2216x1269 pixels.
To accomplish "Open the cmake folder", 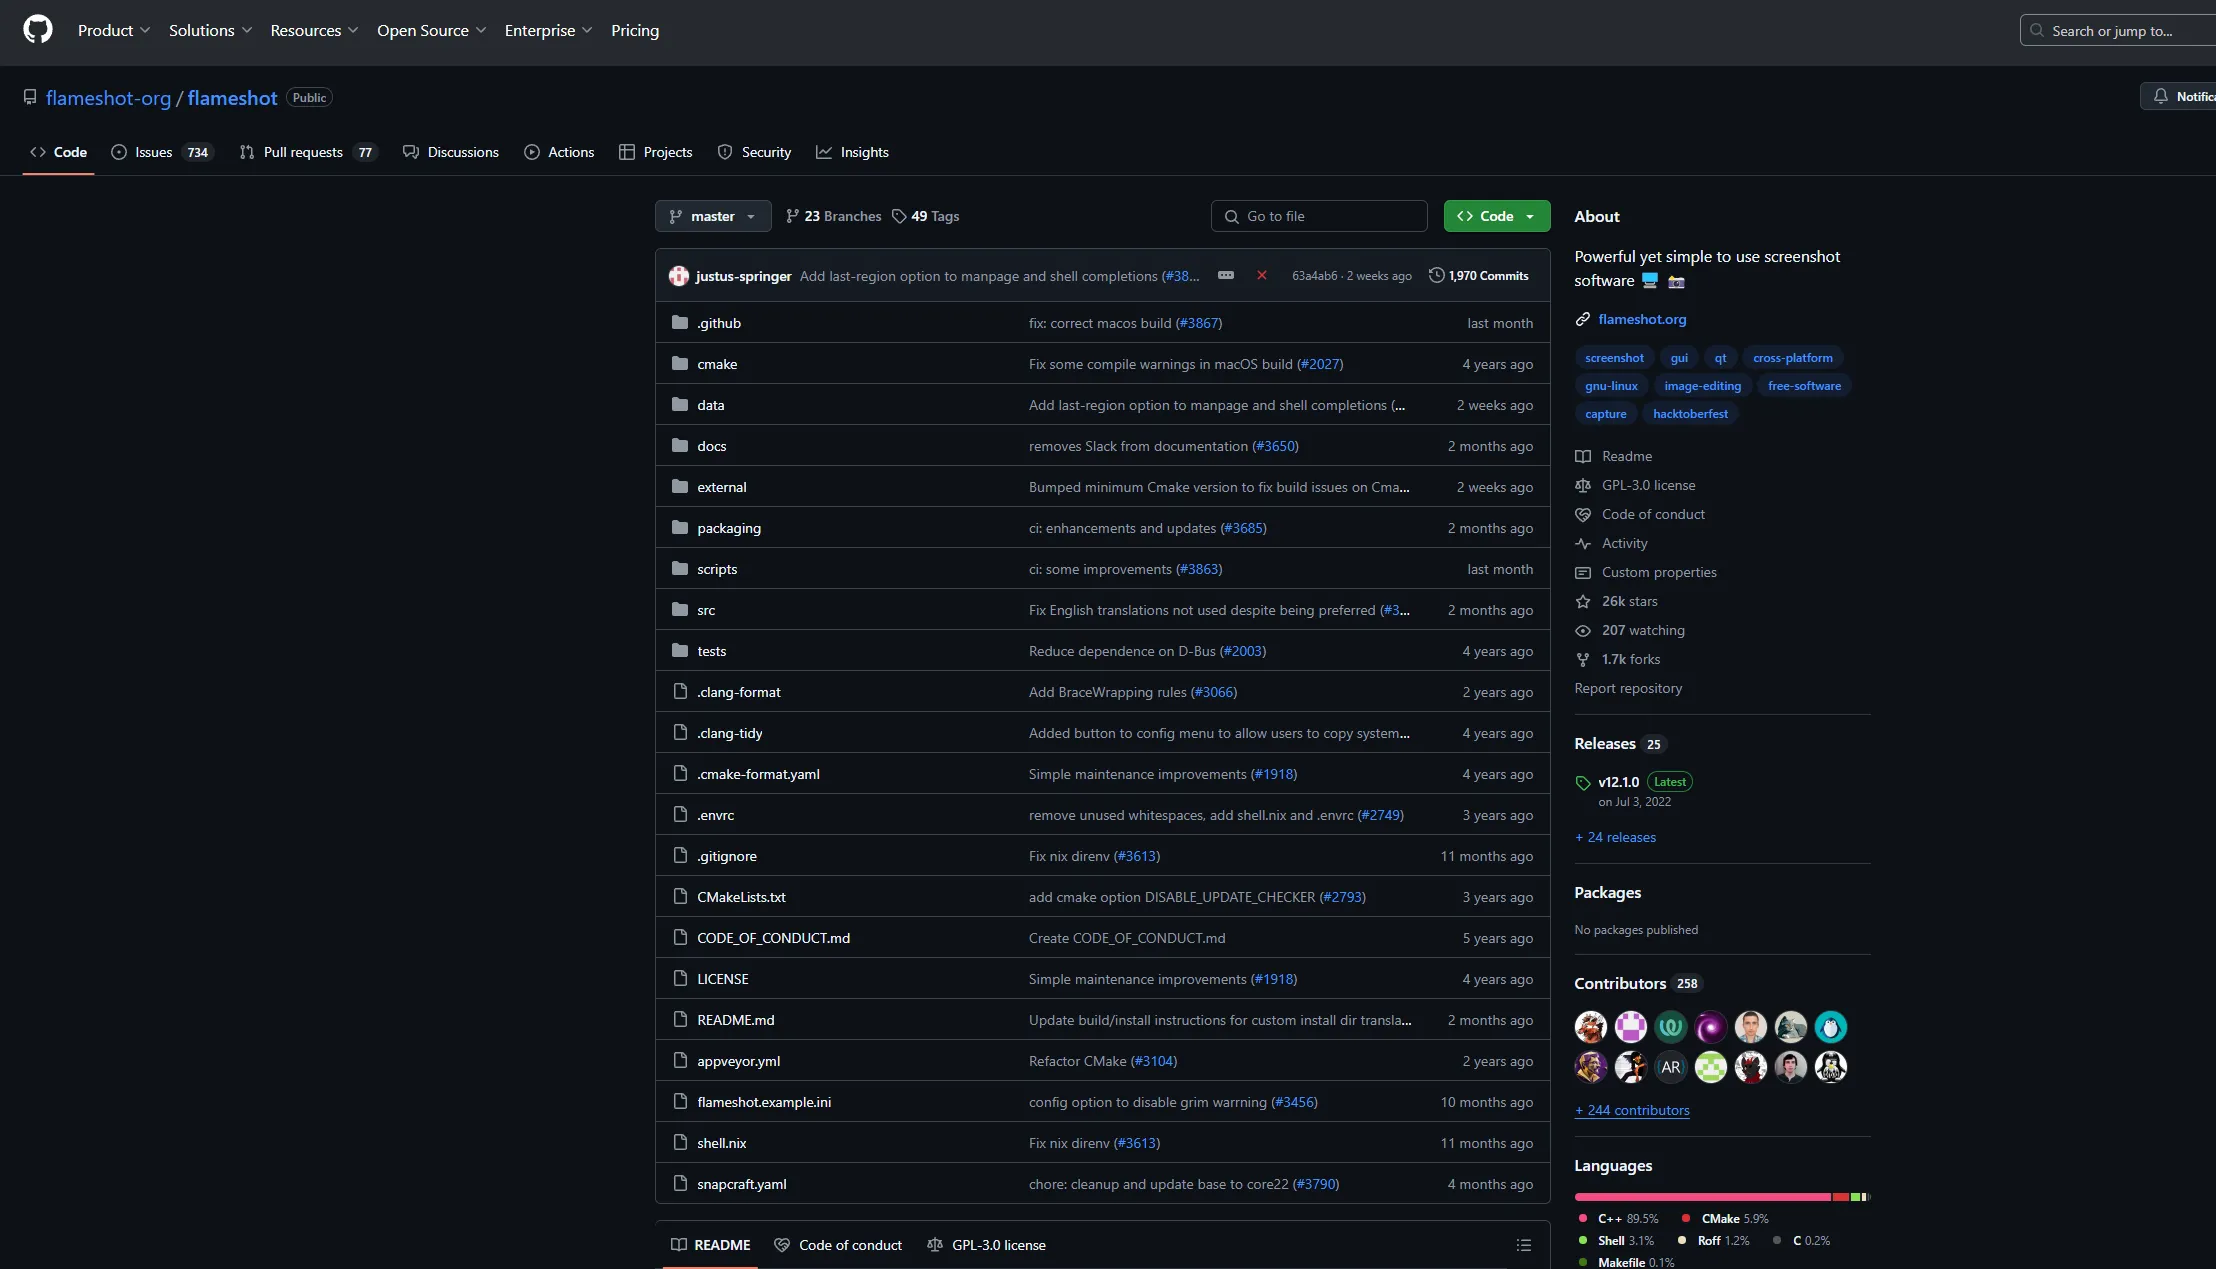I will pyautogui.click(x=717, y=364).
